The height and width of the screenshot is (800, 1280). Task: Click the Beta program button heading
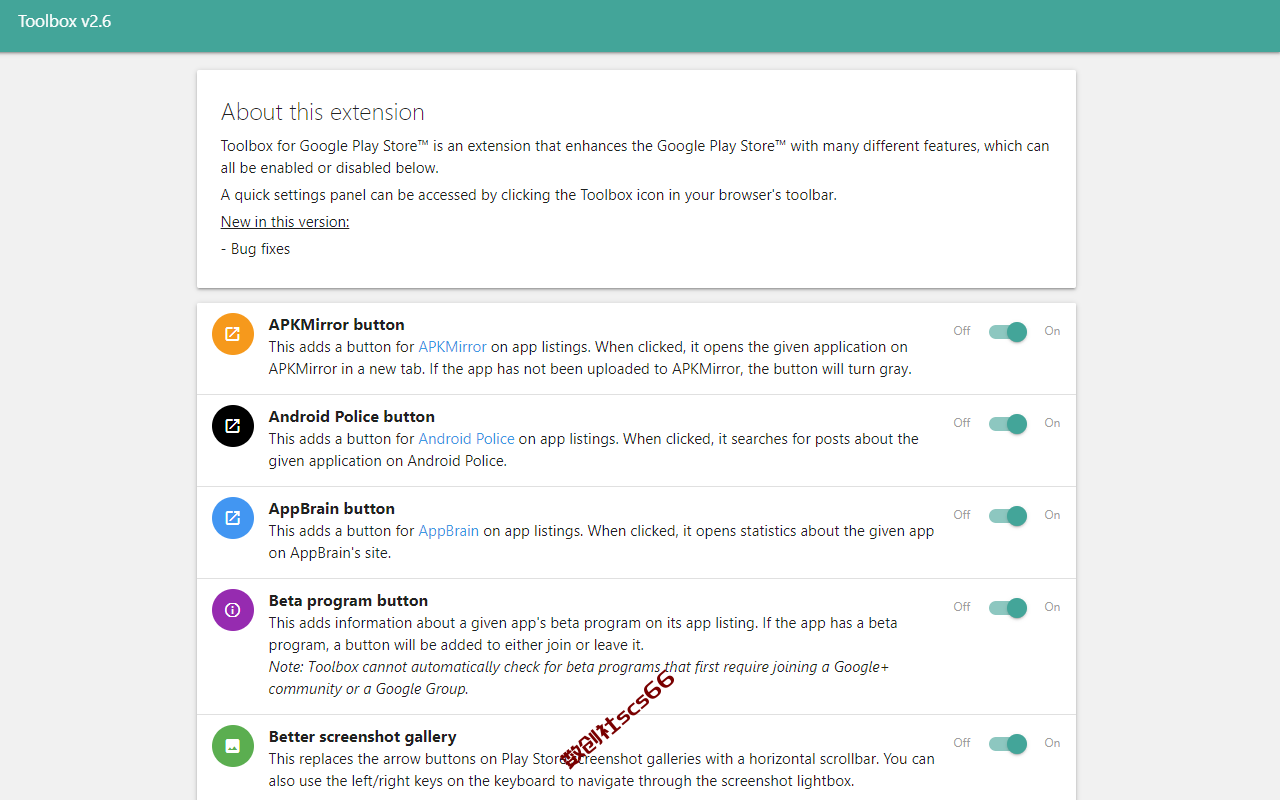click(348, 601)
